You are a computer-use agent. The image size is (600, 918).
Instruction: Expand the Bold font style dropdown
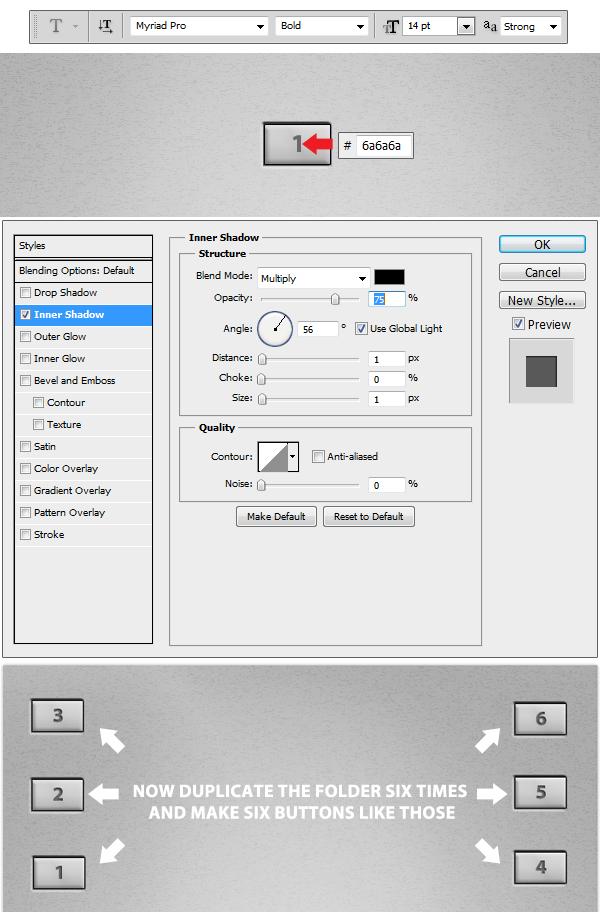tap(321, 26)
